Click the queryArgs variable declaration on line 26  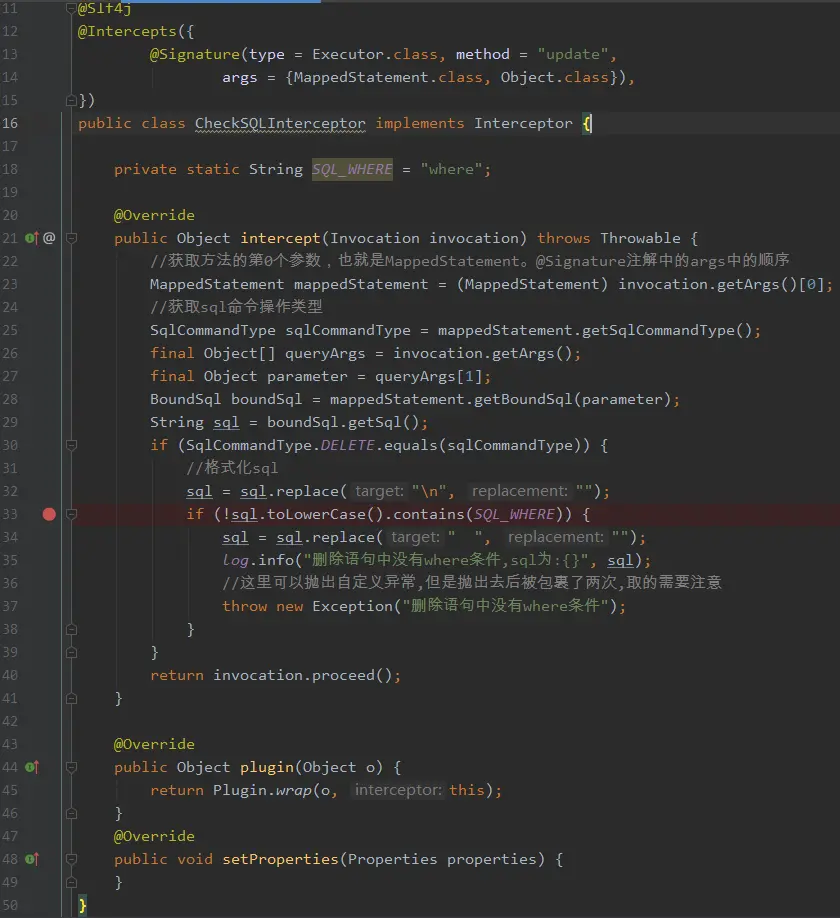325,354
